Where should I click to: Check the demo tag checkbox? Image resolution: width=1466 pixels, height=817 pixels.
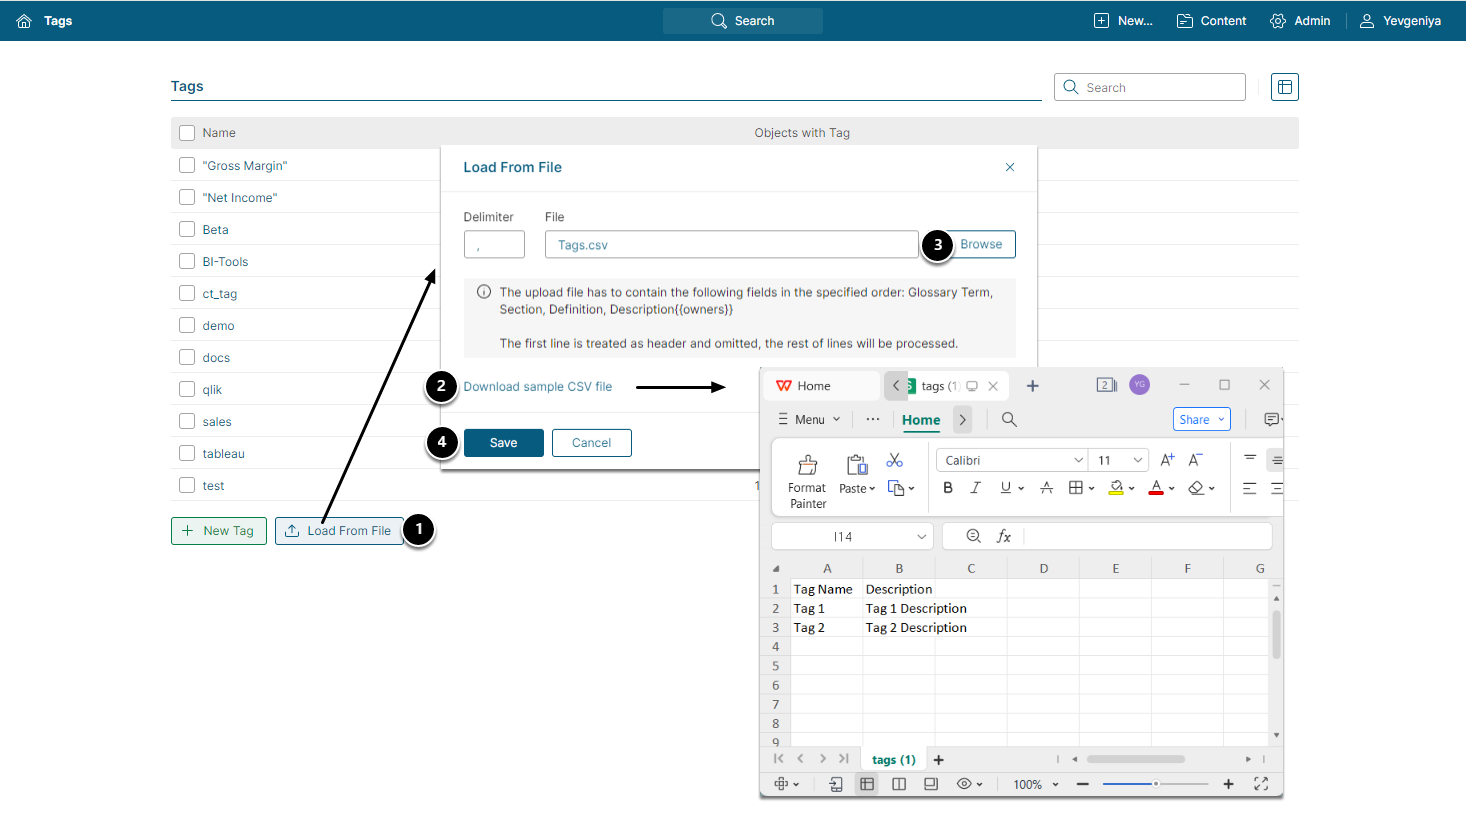coord(187,325)
